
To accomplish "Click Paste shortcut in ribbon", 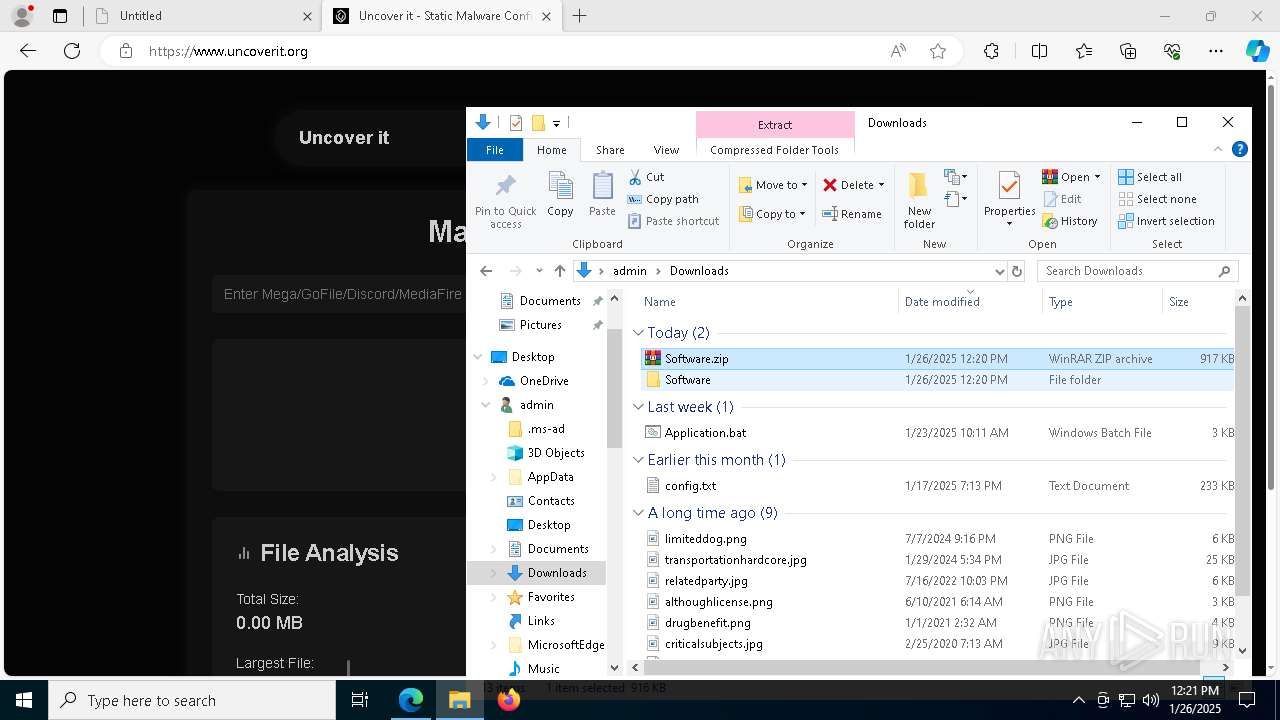I will point(673,221).
